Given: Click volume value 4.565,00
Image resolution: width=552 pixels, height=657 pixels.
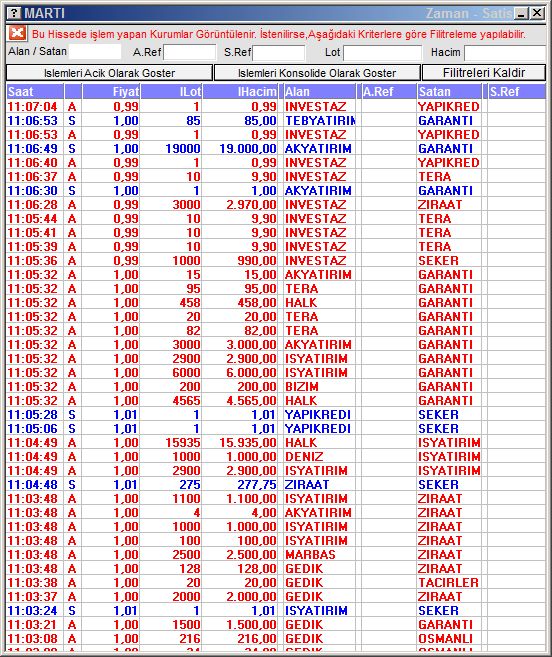Looking at the screenshot, I should click(x=251, y=401).
